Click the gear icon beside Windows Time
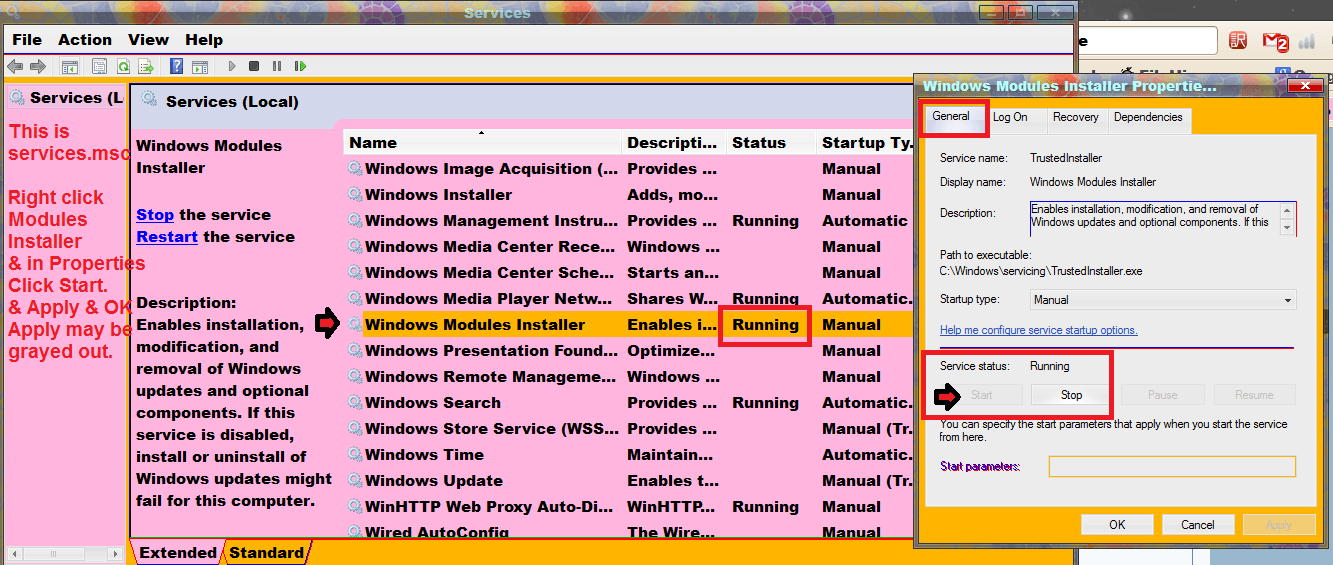Viewport: 1333px width, 565px height. click(355, 455)
